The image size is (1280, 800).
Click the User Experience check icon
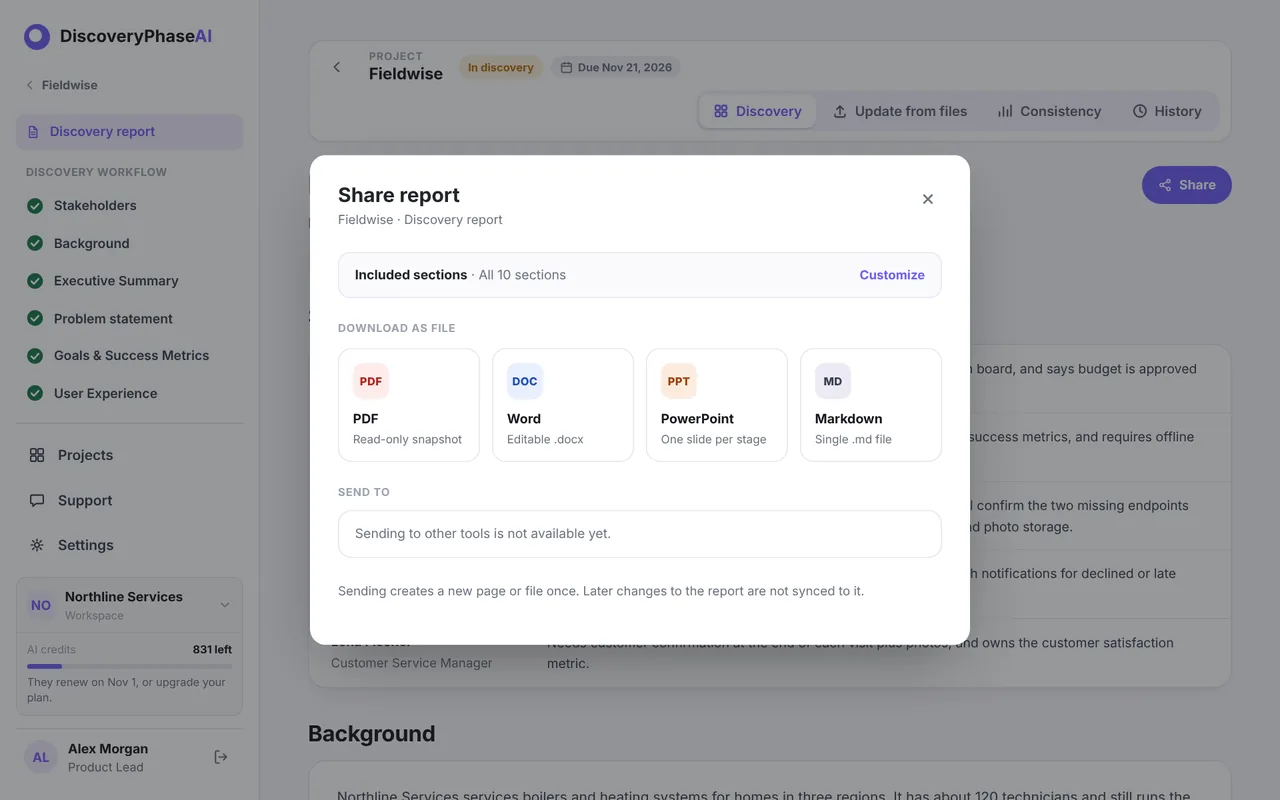[x=35, y=394]
